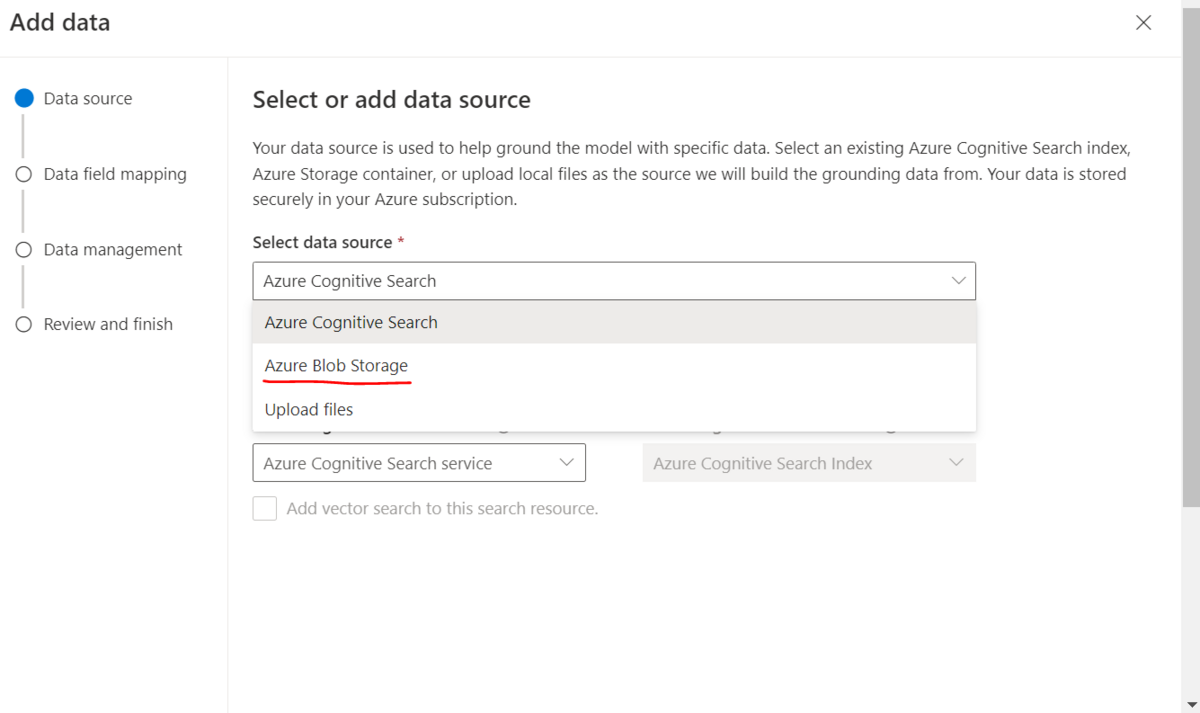The width and height of the screenshot is (1200, 713).
Task: Click the 'Select or add data source' heading
Action: [392, 100]
